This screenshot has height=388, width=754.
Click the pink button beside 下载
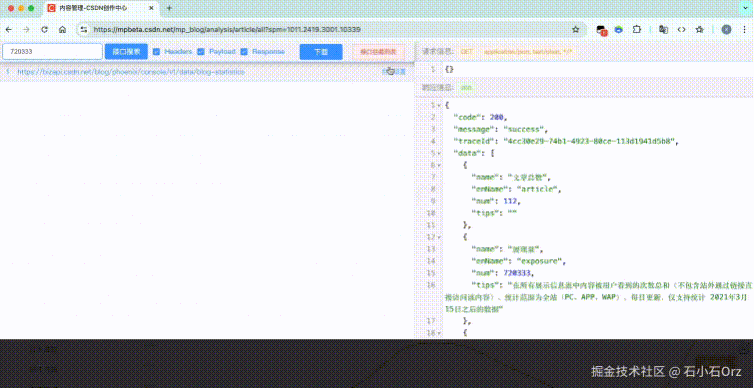coord(378,51)
